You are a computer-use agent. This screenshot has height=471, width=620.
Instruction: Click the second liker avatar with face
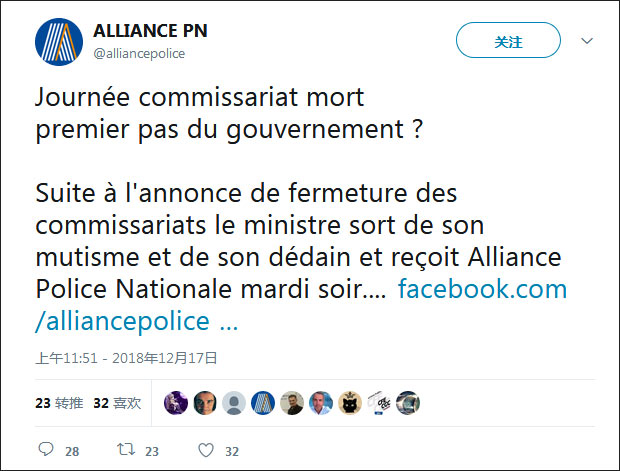[x=205, y=403]
